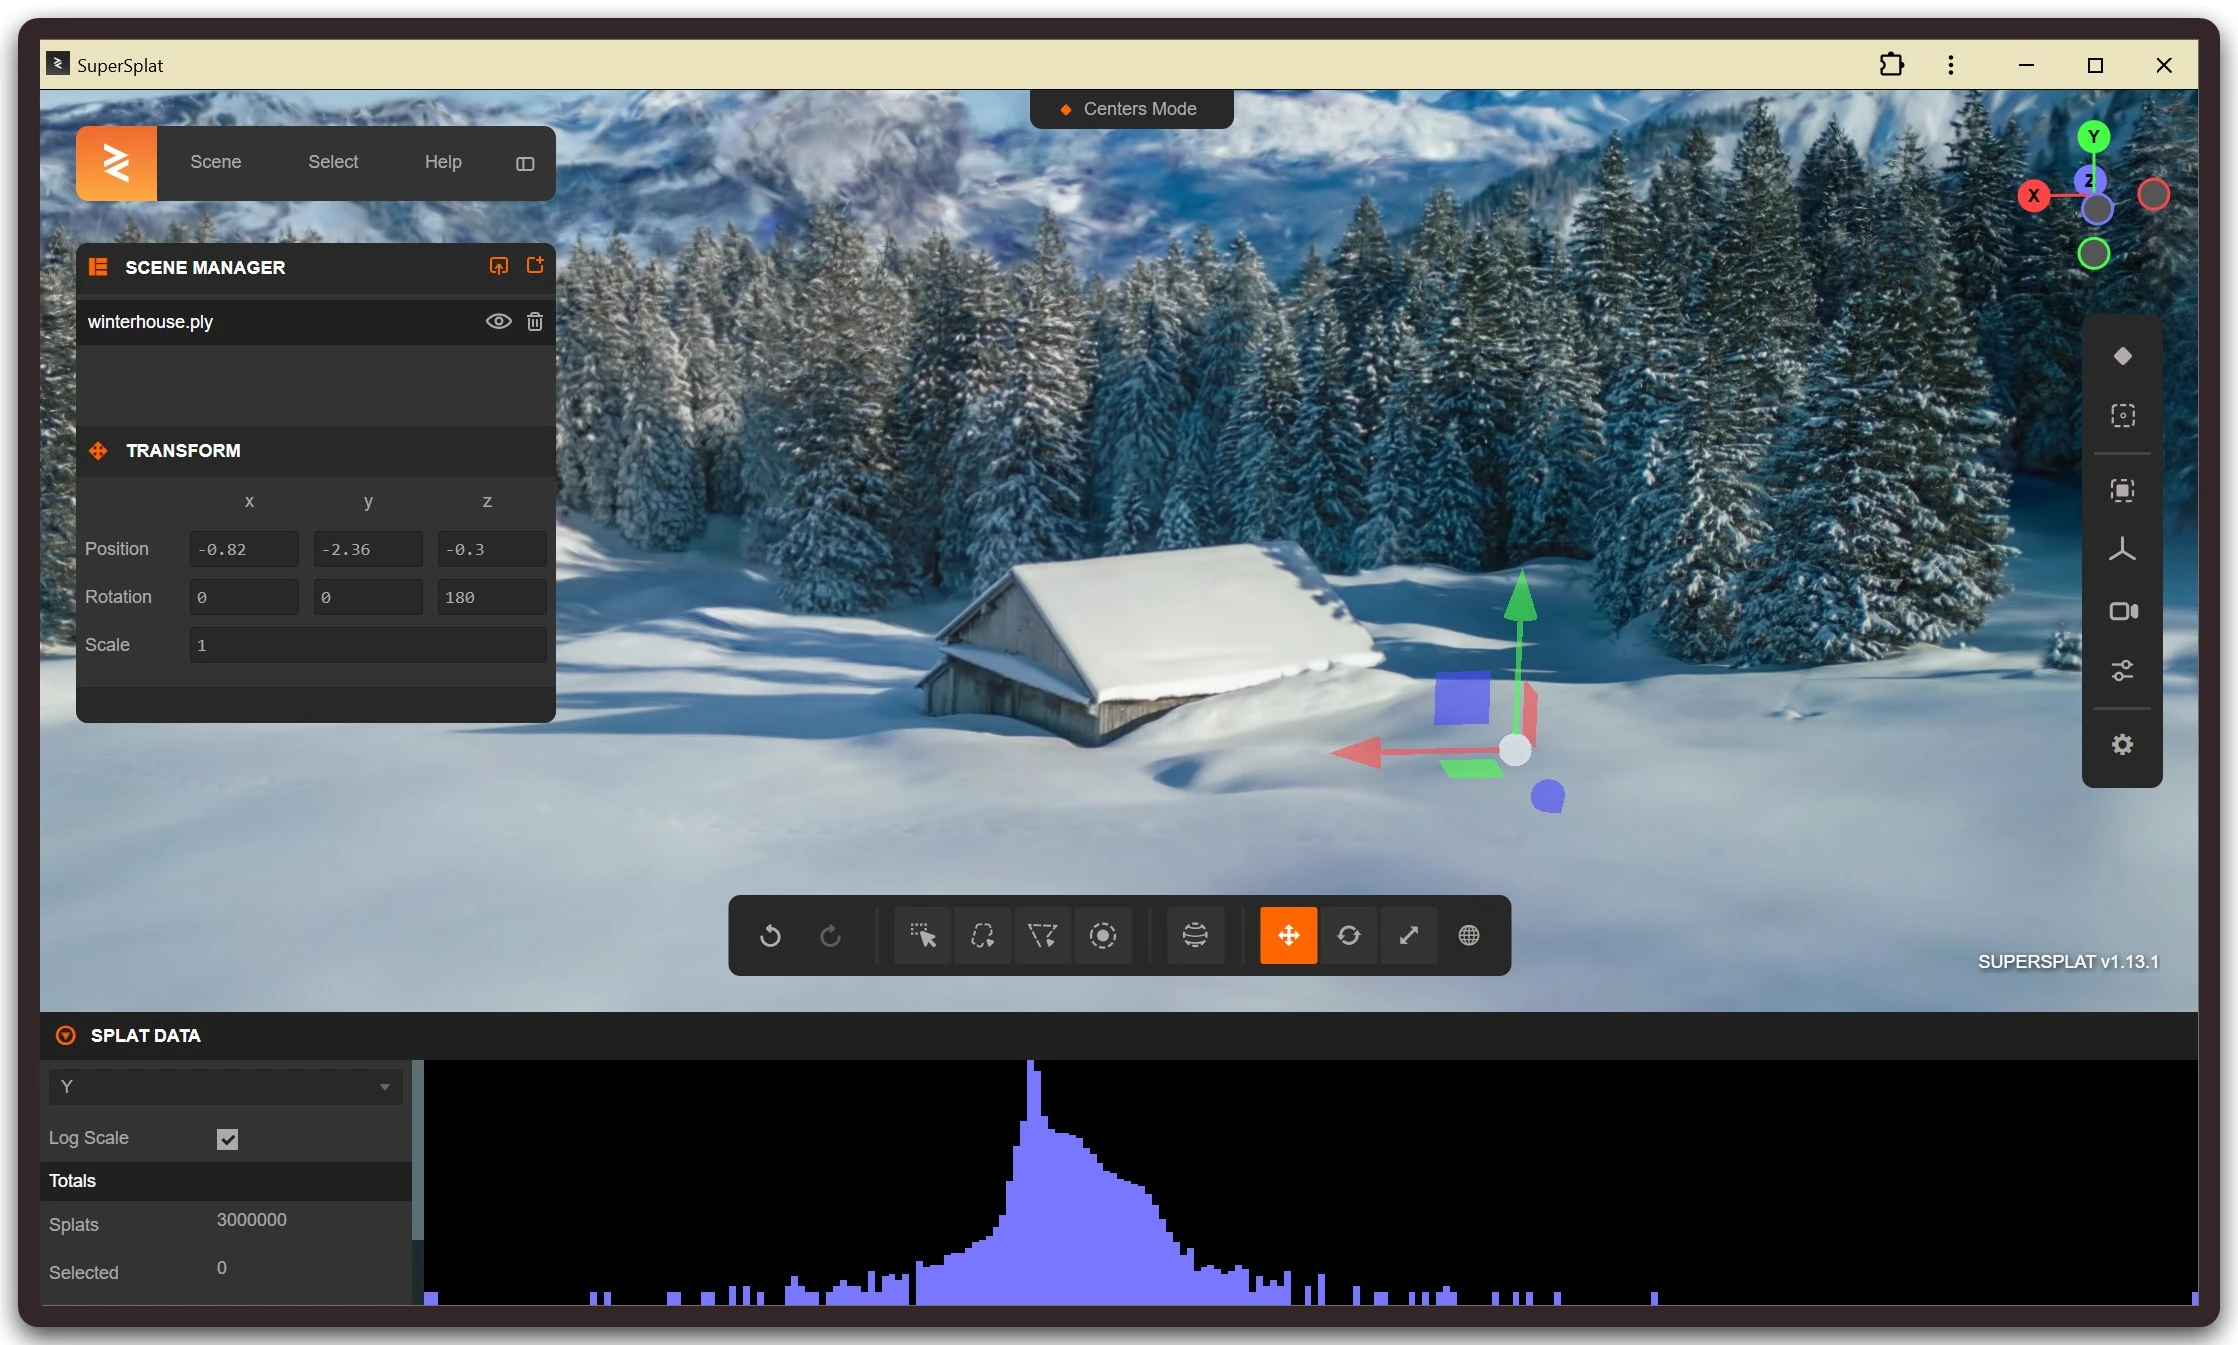Delete winterhouse.ply with trash icon
Image resolution: width=2238 pixels, height=1345 pixels.
535,321
